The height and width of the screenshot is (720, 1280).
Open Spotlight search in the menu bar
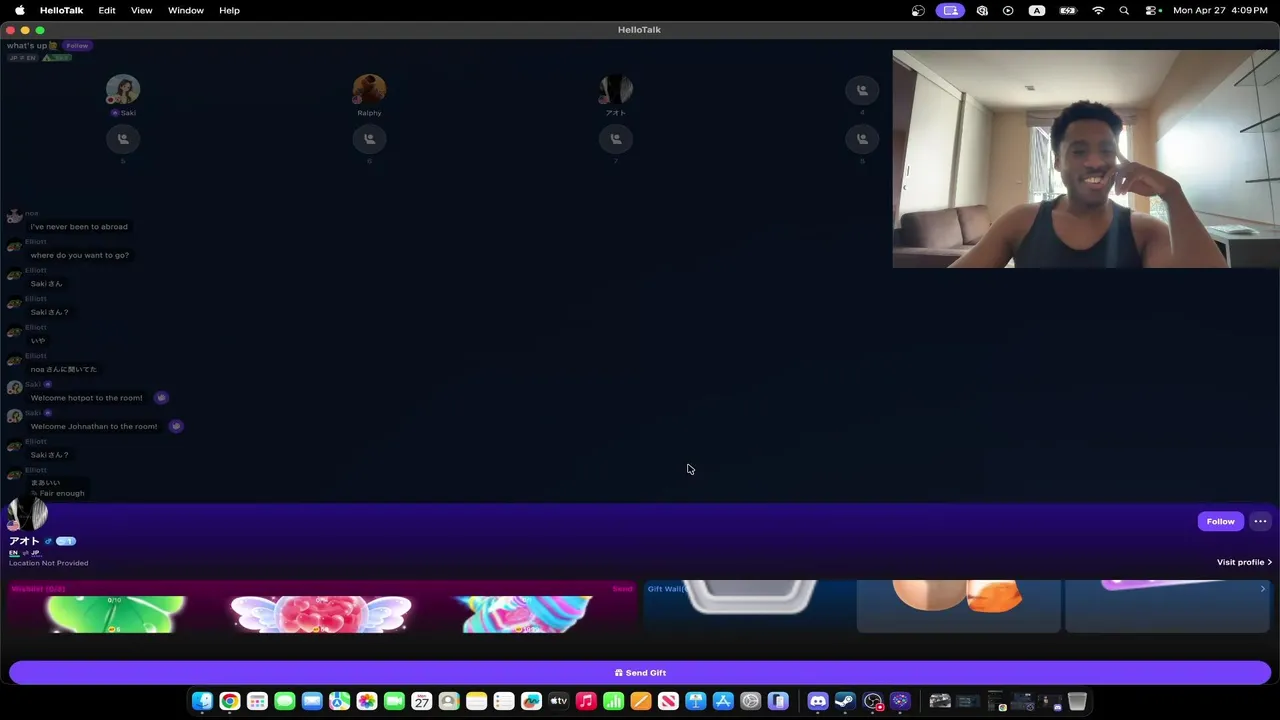coord(1124,10)
